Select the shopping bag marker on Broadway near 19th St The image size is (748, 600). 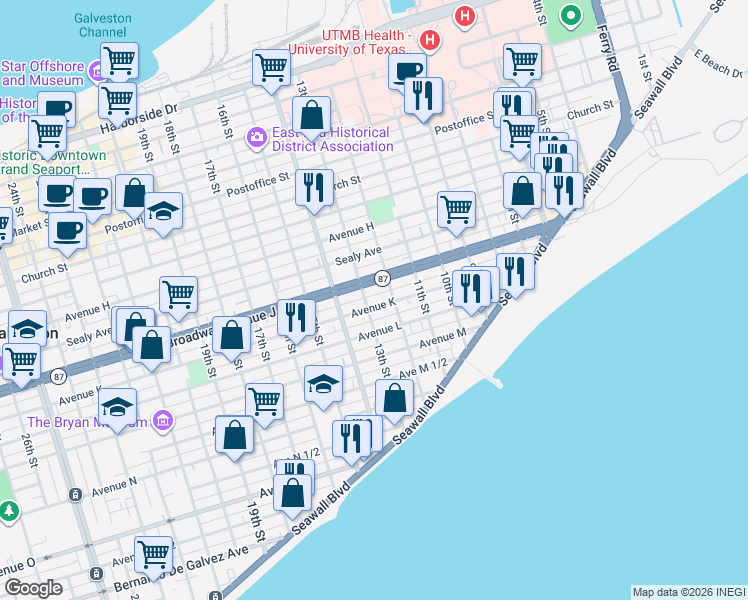point(231,335)
